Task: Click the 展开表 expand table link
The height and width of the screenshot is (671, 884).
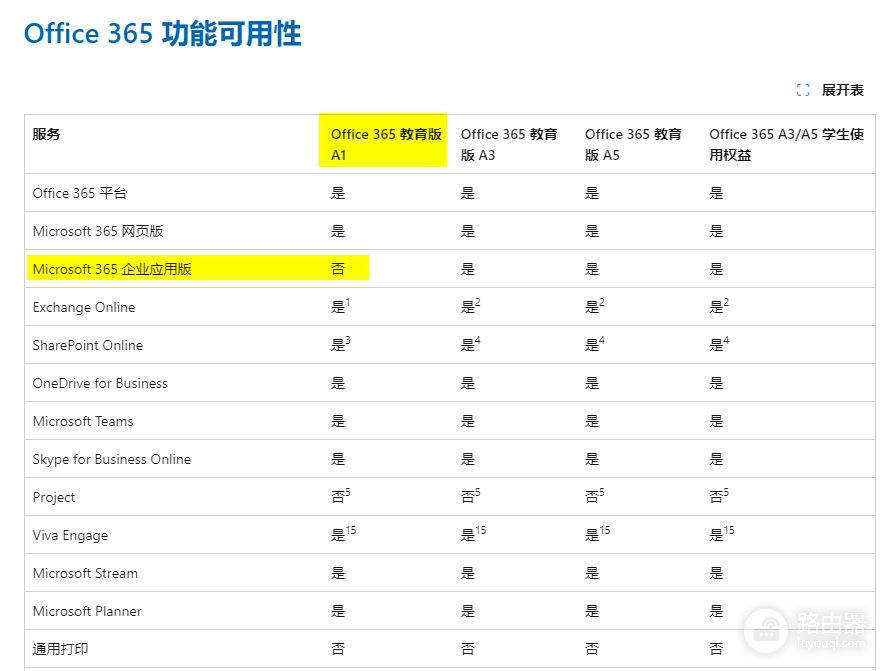Action: 842,90
